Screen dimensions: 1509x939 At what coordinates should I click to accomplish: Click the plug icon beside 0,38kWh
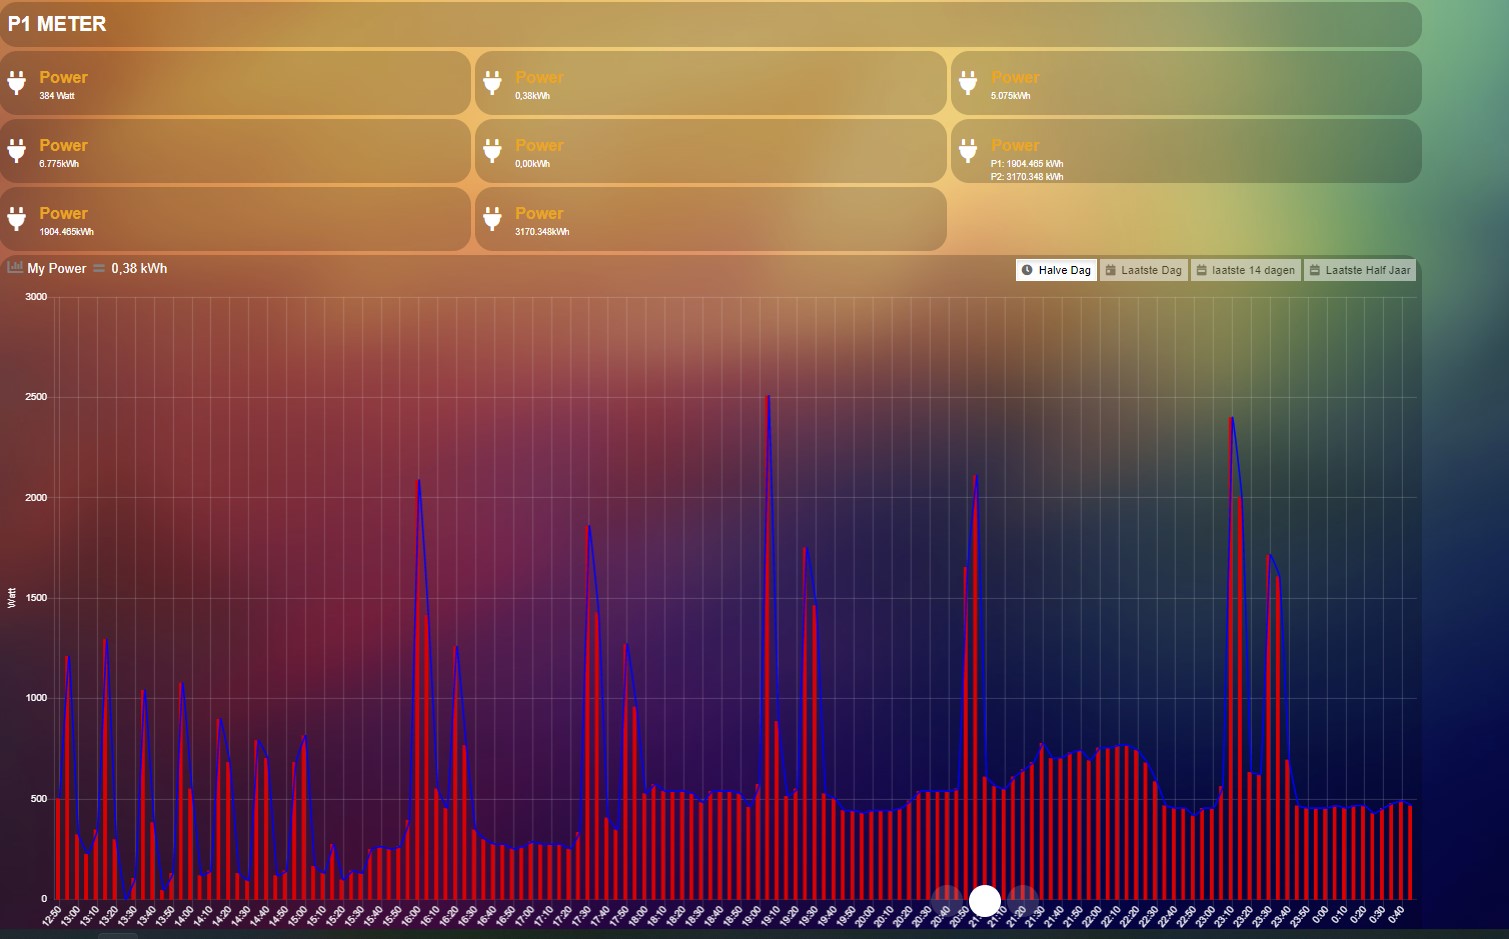492,83
